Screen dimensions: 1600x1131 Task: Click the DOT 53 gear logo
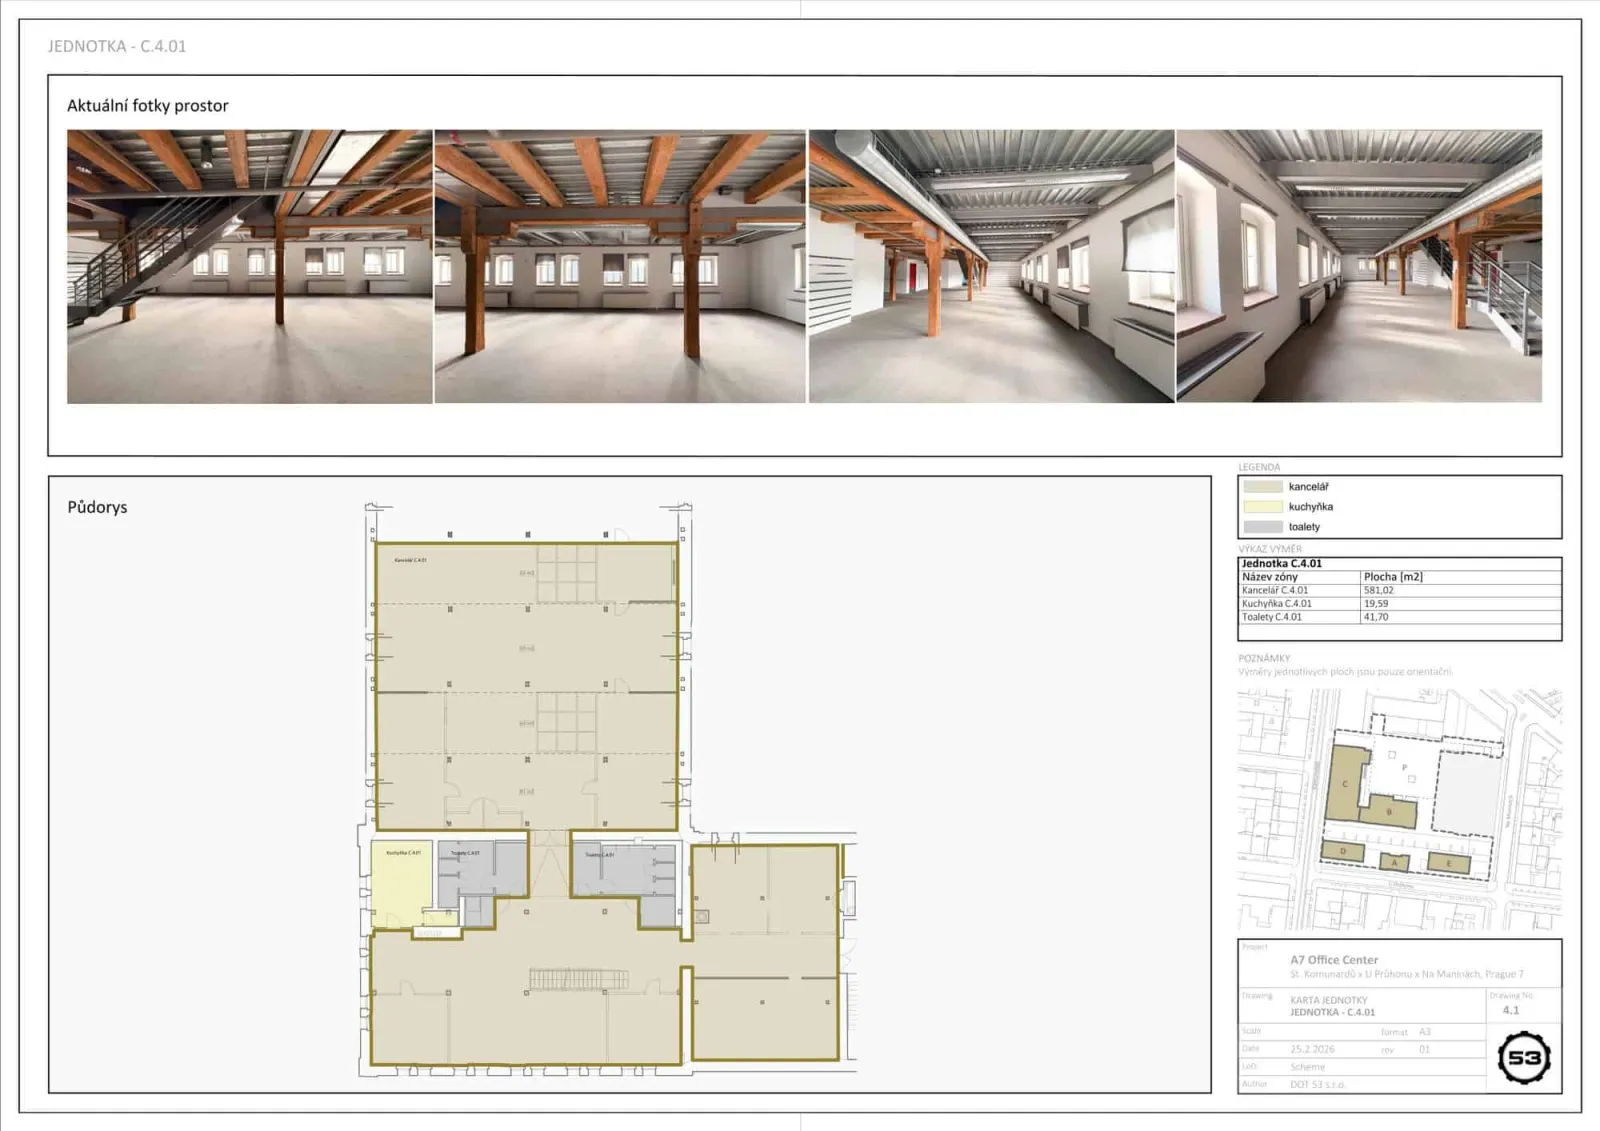pos(1524,1058)
